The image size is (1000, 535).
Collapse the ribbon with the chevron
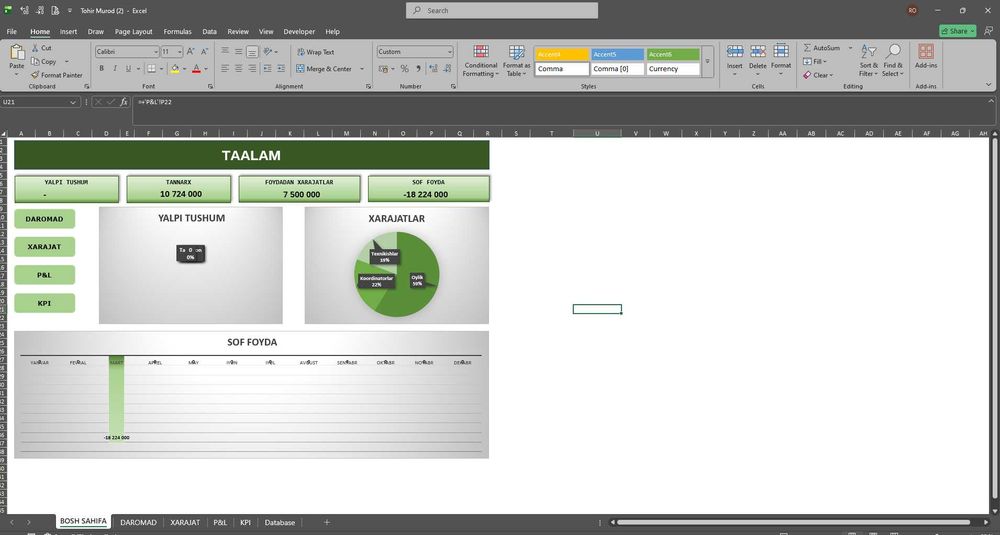tap(989, 85)
